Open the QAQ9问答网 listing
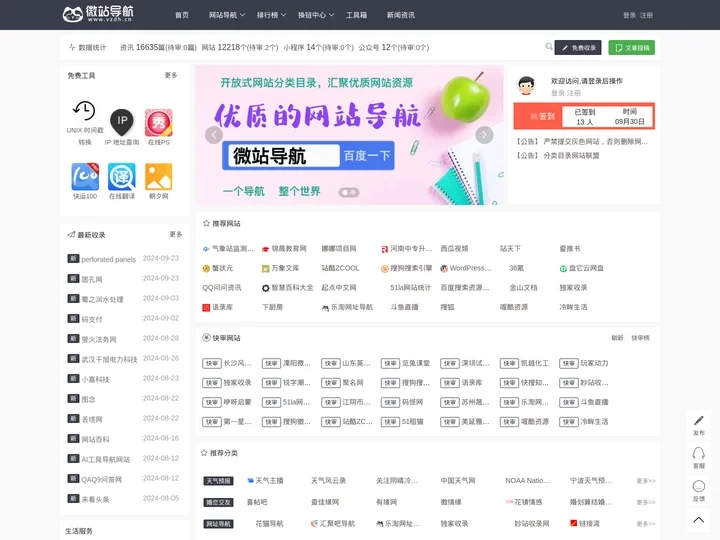Viewport: 720px width, 540px height. [101, 479]
